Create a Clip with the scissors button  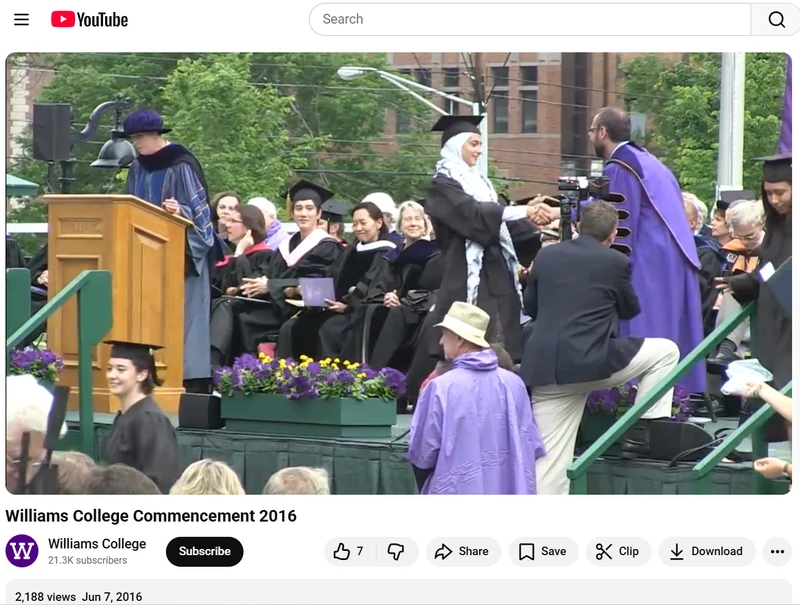pyautogui.click(x=617, y=551)
